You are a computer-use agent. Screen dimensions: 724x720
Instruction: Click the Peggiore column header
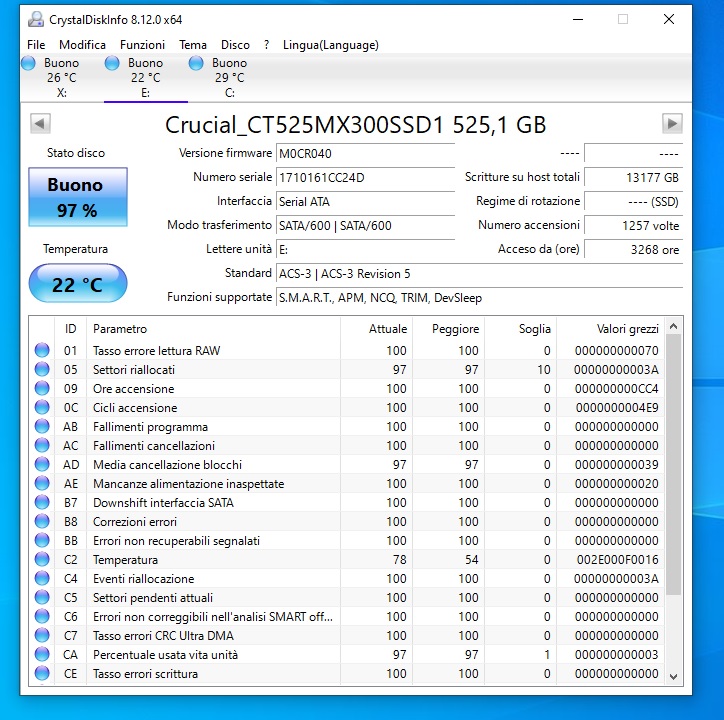[x=448, y=328]
